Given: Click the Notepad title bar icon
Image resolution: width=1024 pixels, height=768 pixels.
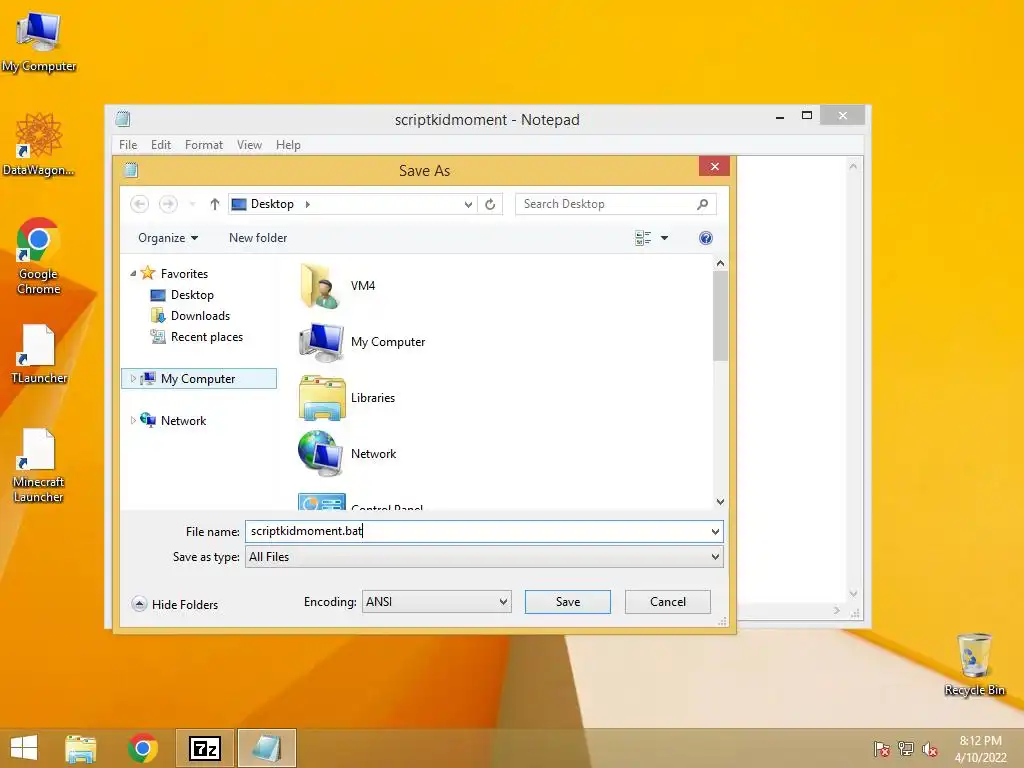Looking at the screenshot, I should click(x=123, y=119).
